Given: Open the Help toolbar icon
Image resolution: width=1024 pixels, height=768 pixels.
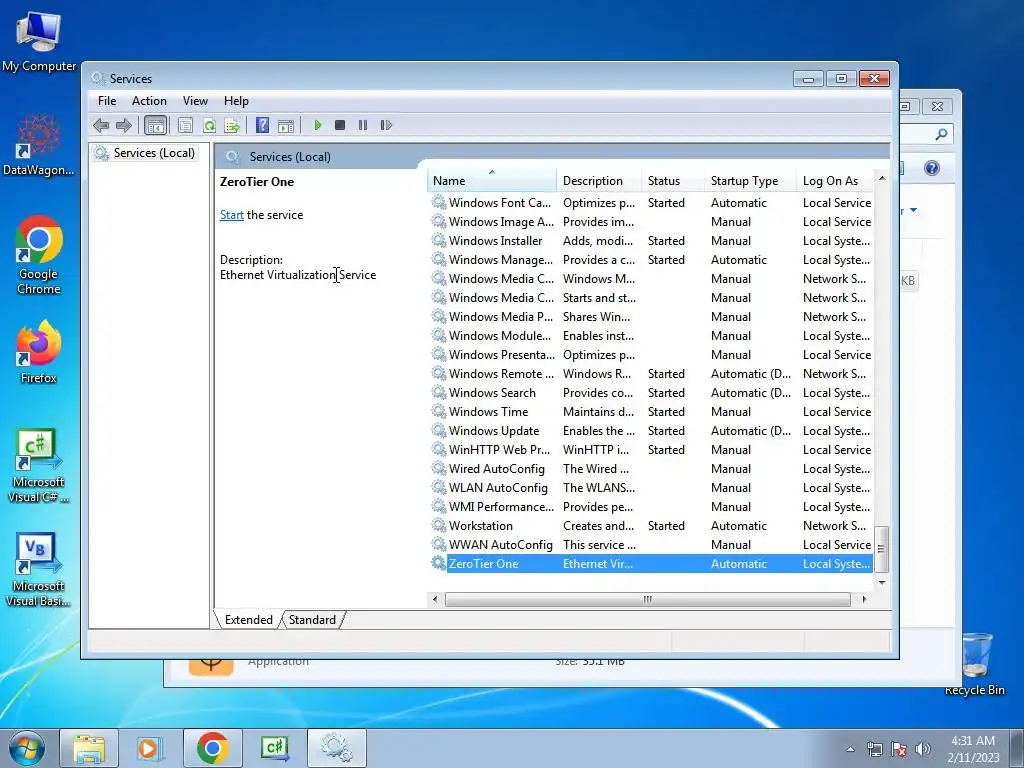Looking at the screenshot, I should [x=263, y=125].
